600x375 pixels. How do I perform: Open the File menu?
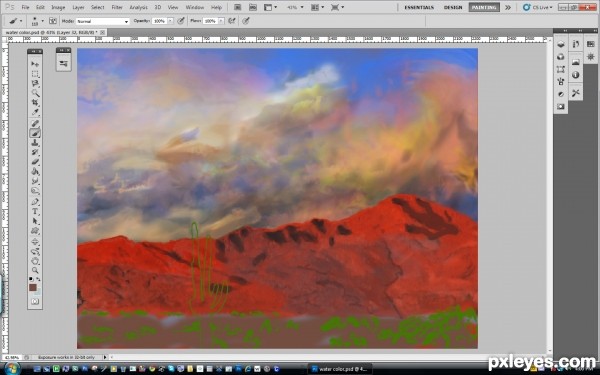[x=25, y=7]
